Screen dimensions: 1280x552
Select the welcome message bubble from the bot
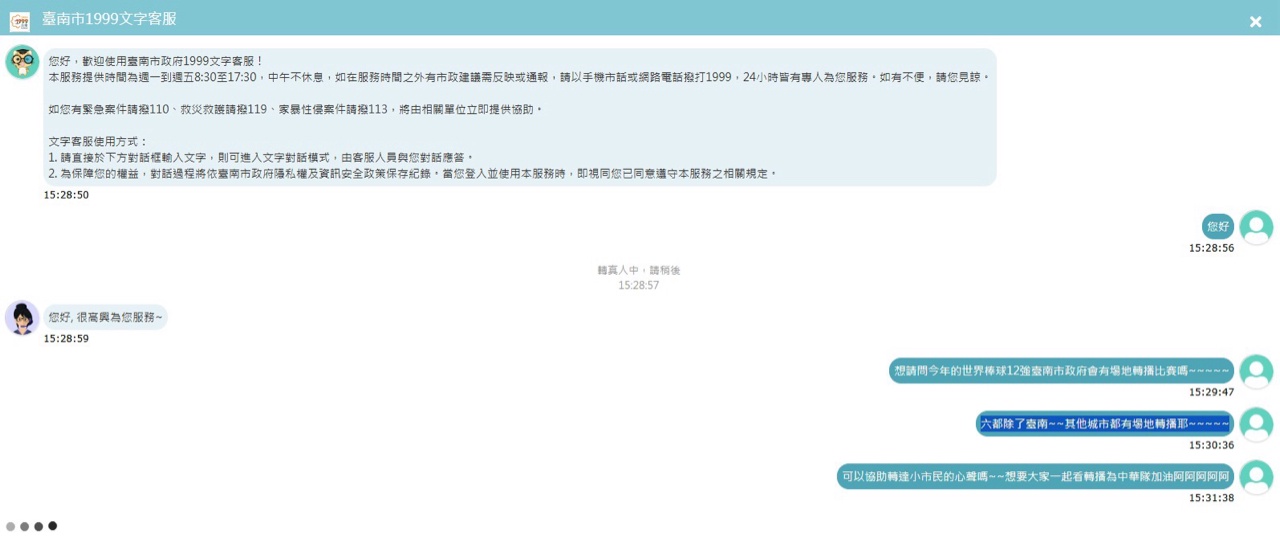pyautogui.click(x=519, y=117)
